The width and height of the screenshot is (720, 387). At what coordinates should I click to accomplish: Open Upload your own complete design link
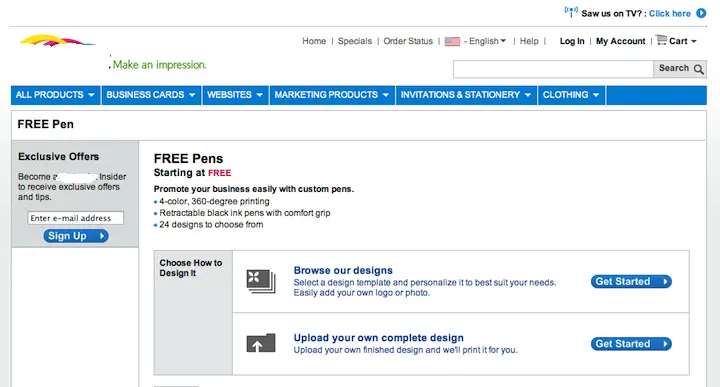pyautogui.click(x=378, y=338)
